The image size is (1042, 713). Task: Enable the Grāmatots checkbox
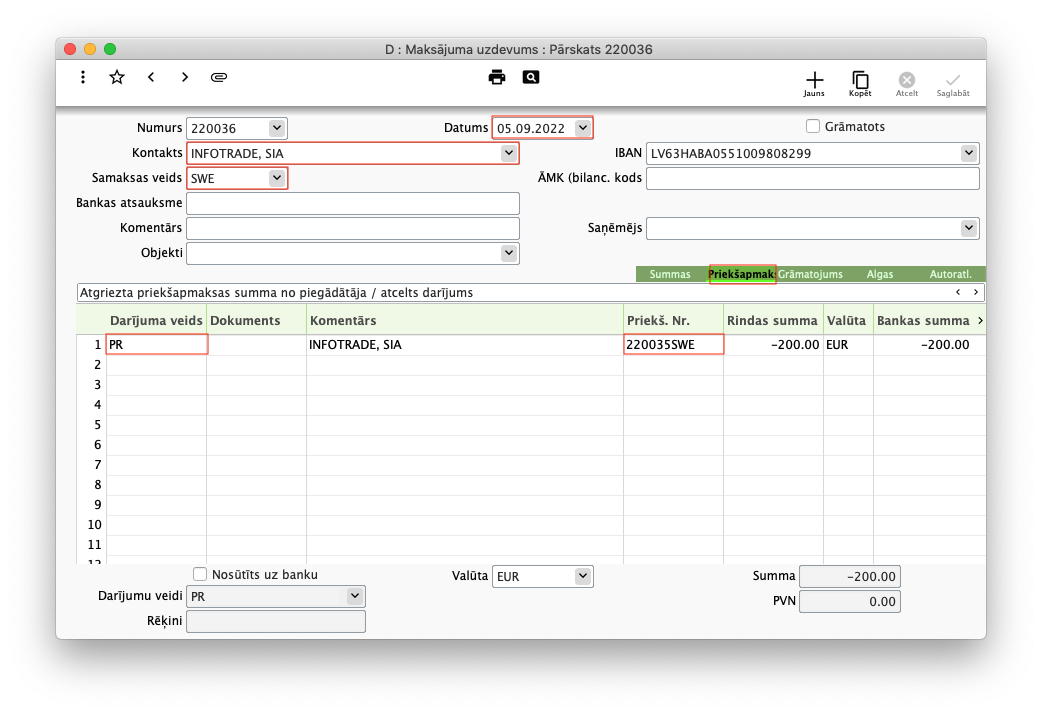tap(813, 127)
